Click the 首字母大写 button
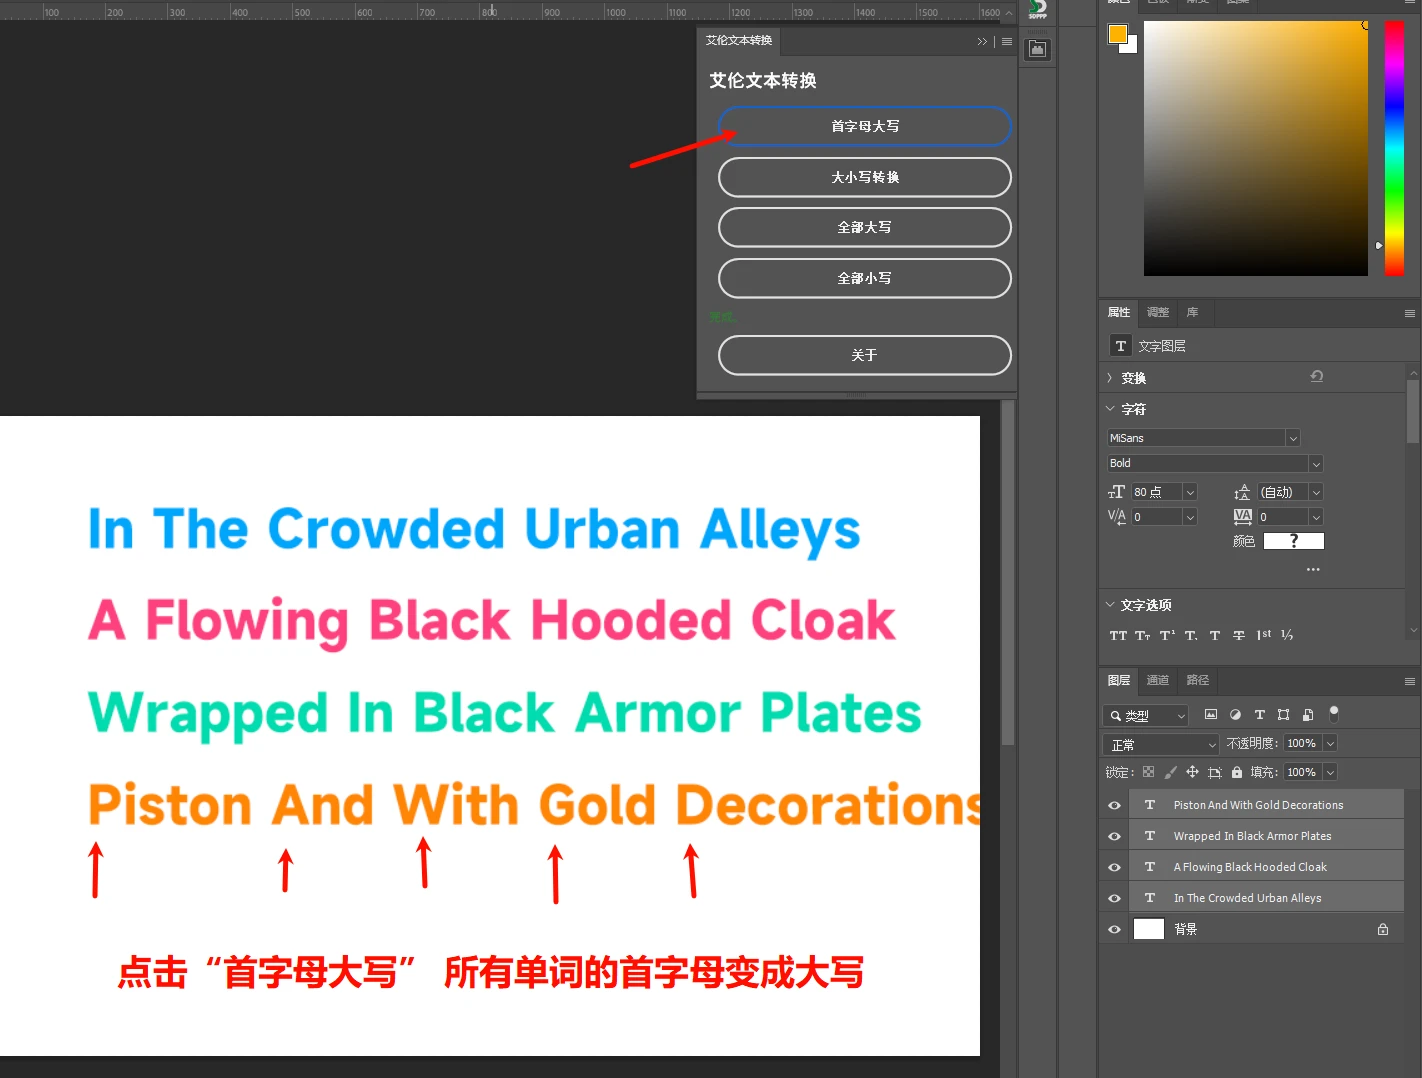This screenshot has width=1422, height=1078. 864,126
